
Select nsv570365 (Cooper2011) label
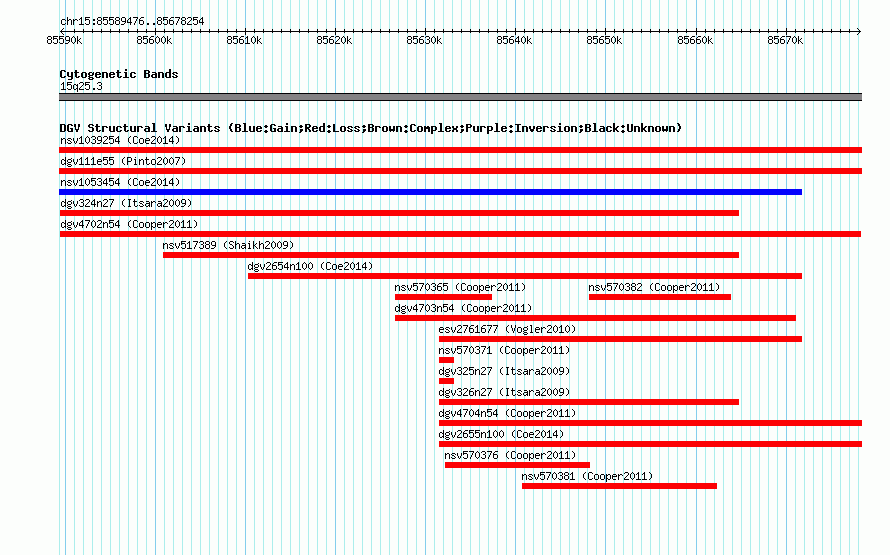(460, 287)
